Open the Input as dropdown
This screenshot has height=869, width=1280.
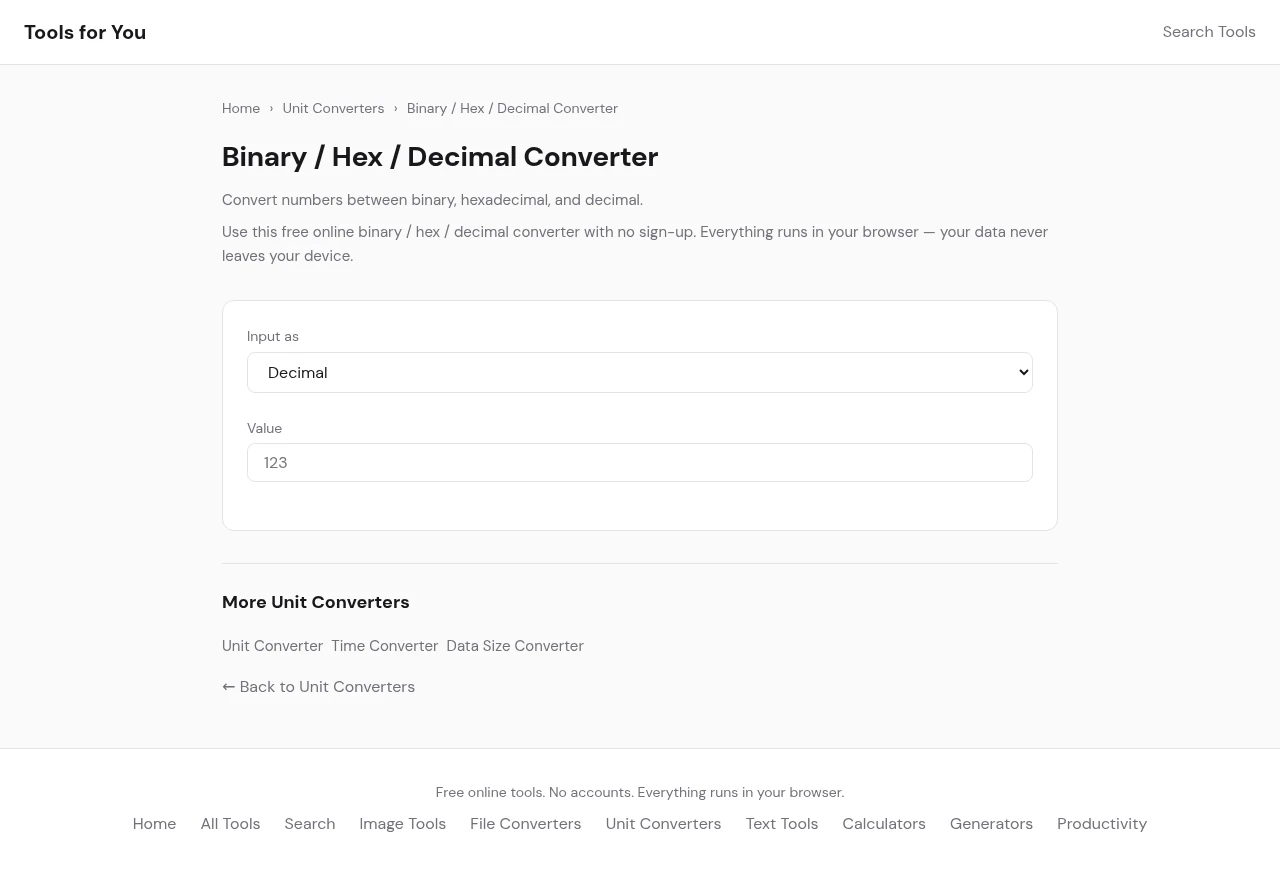pyautogui.click(x=639, y=372)
